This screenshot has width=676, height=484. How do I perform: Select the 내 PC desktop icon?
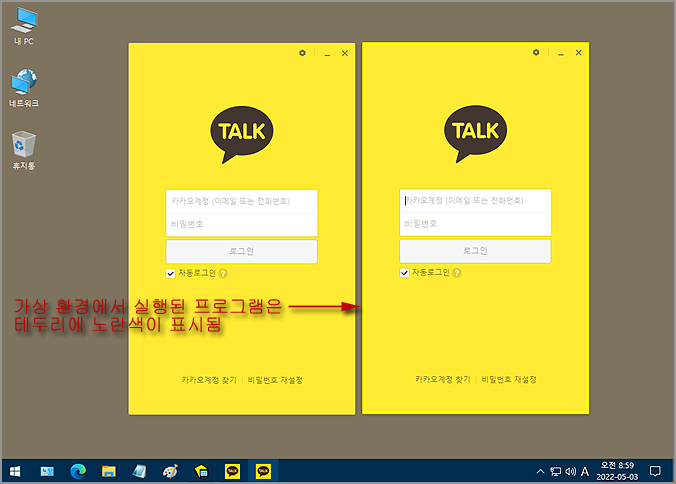24,26
